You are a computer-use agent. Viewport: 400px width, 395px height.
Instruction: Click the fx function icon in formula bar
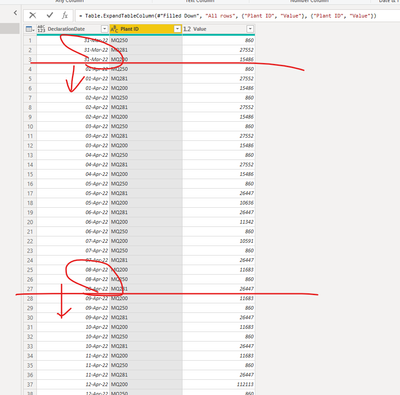pos(65,15)
